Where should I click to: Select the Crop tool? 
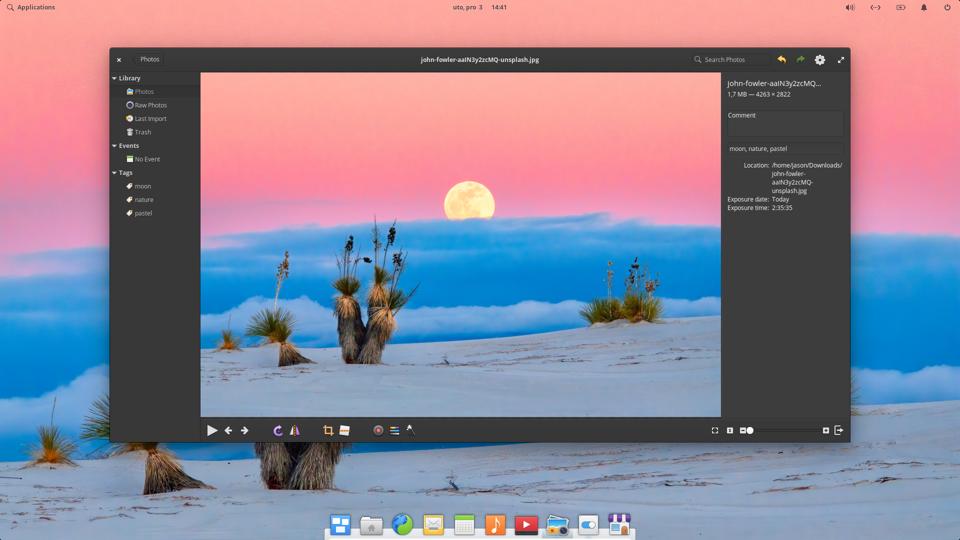pos(328,430)
